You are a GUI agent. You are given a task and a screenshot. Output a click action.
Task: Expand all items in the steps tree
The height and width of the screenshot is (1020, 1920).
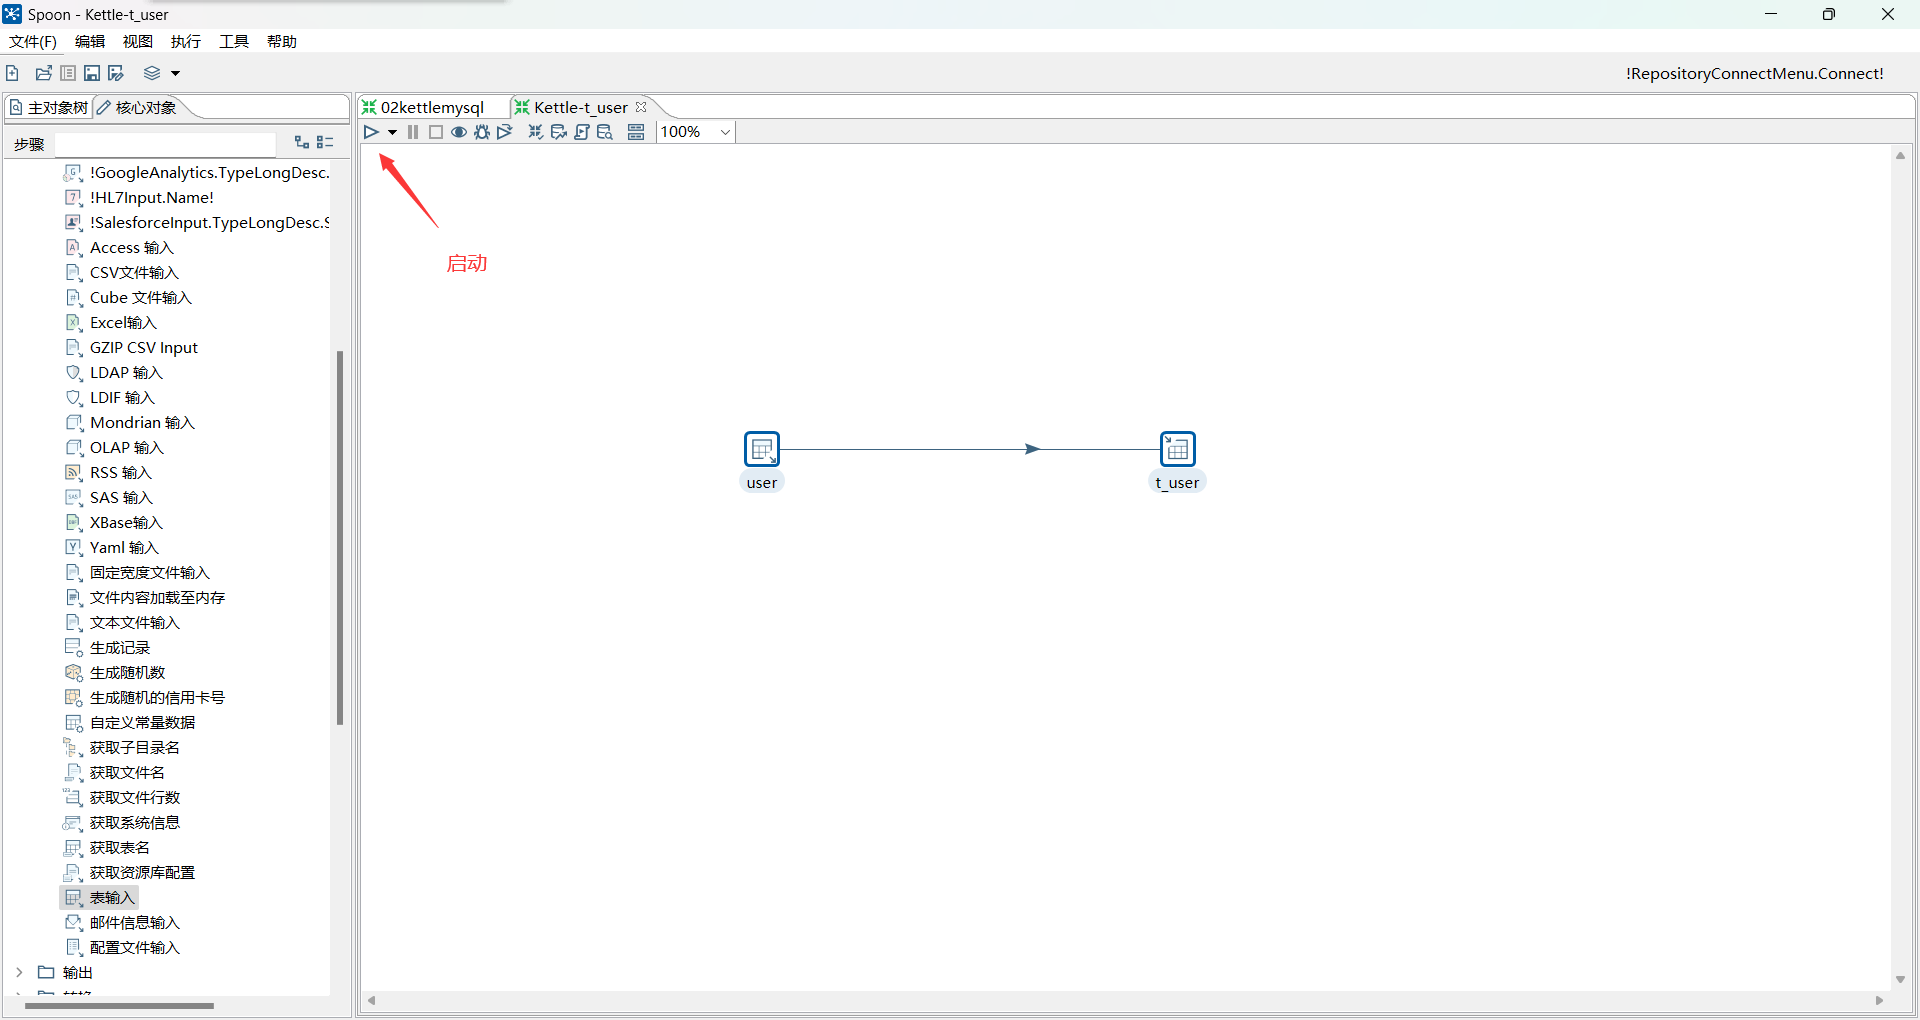[x=302, y=143]
